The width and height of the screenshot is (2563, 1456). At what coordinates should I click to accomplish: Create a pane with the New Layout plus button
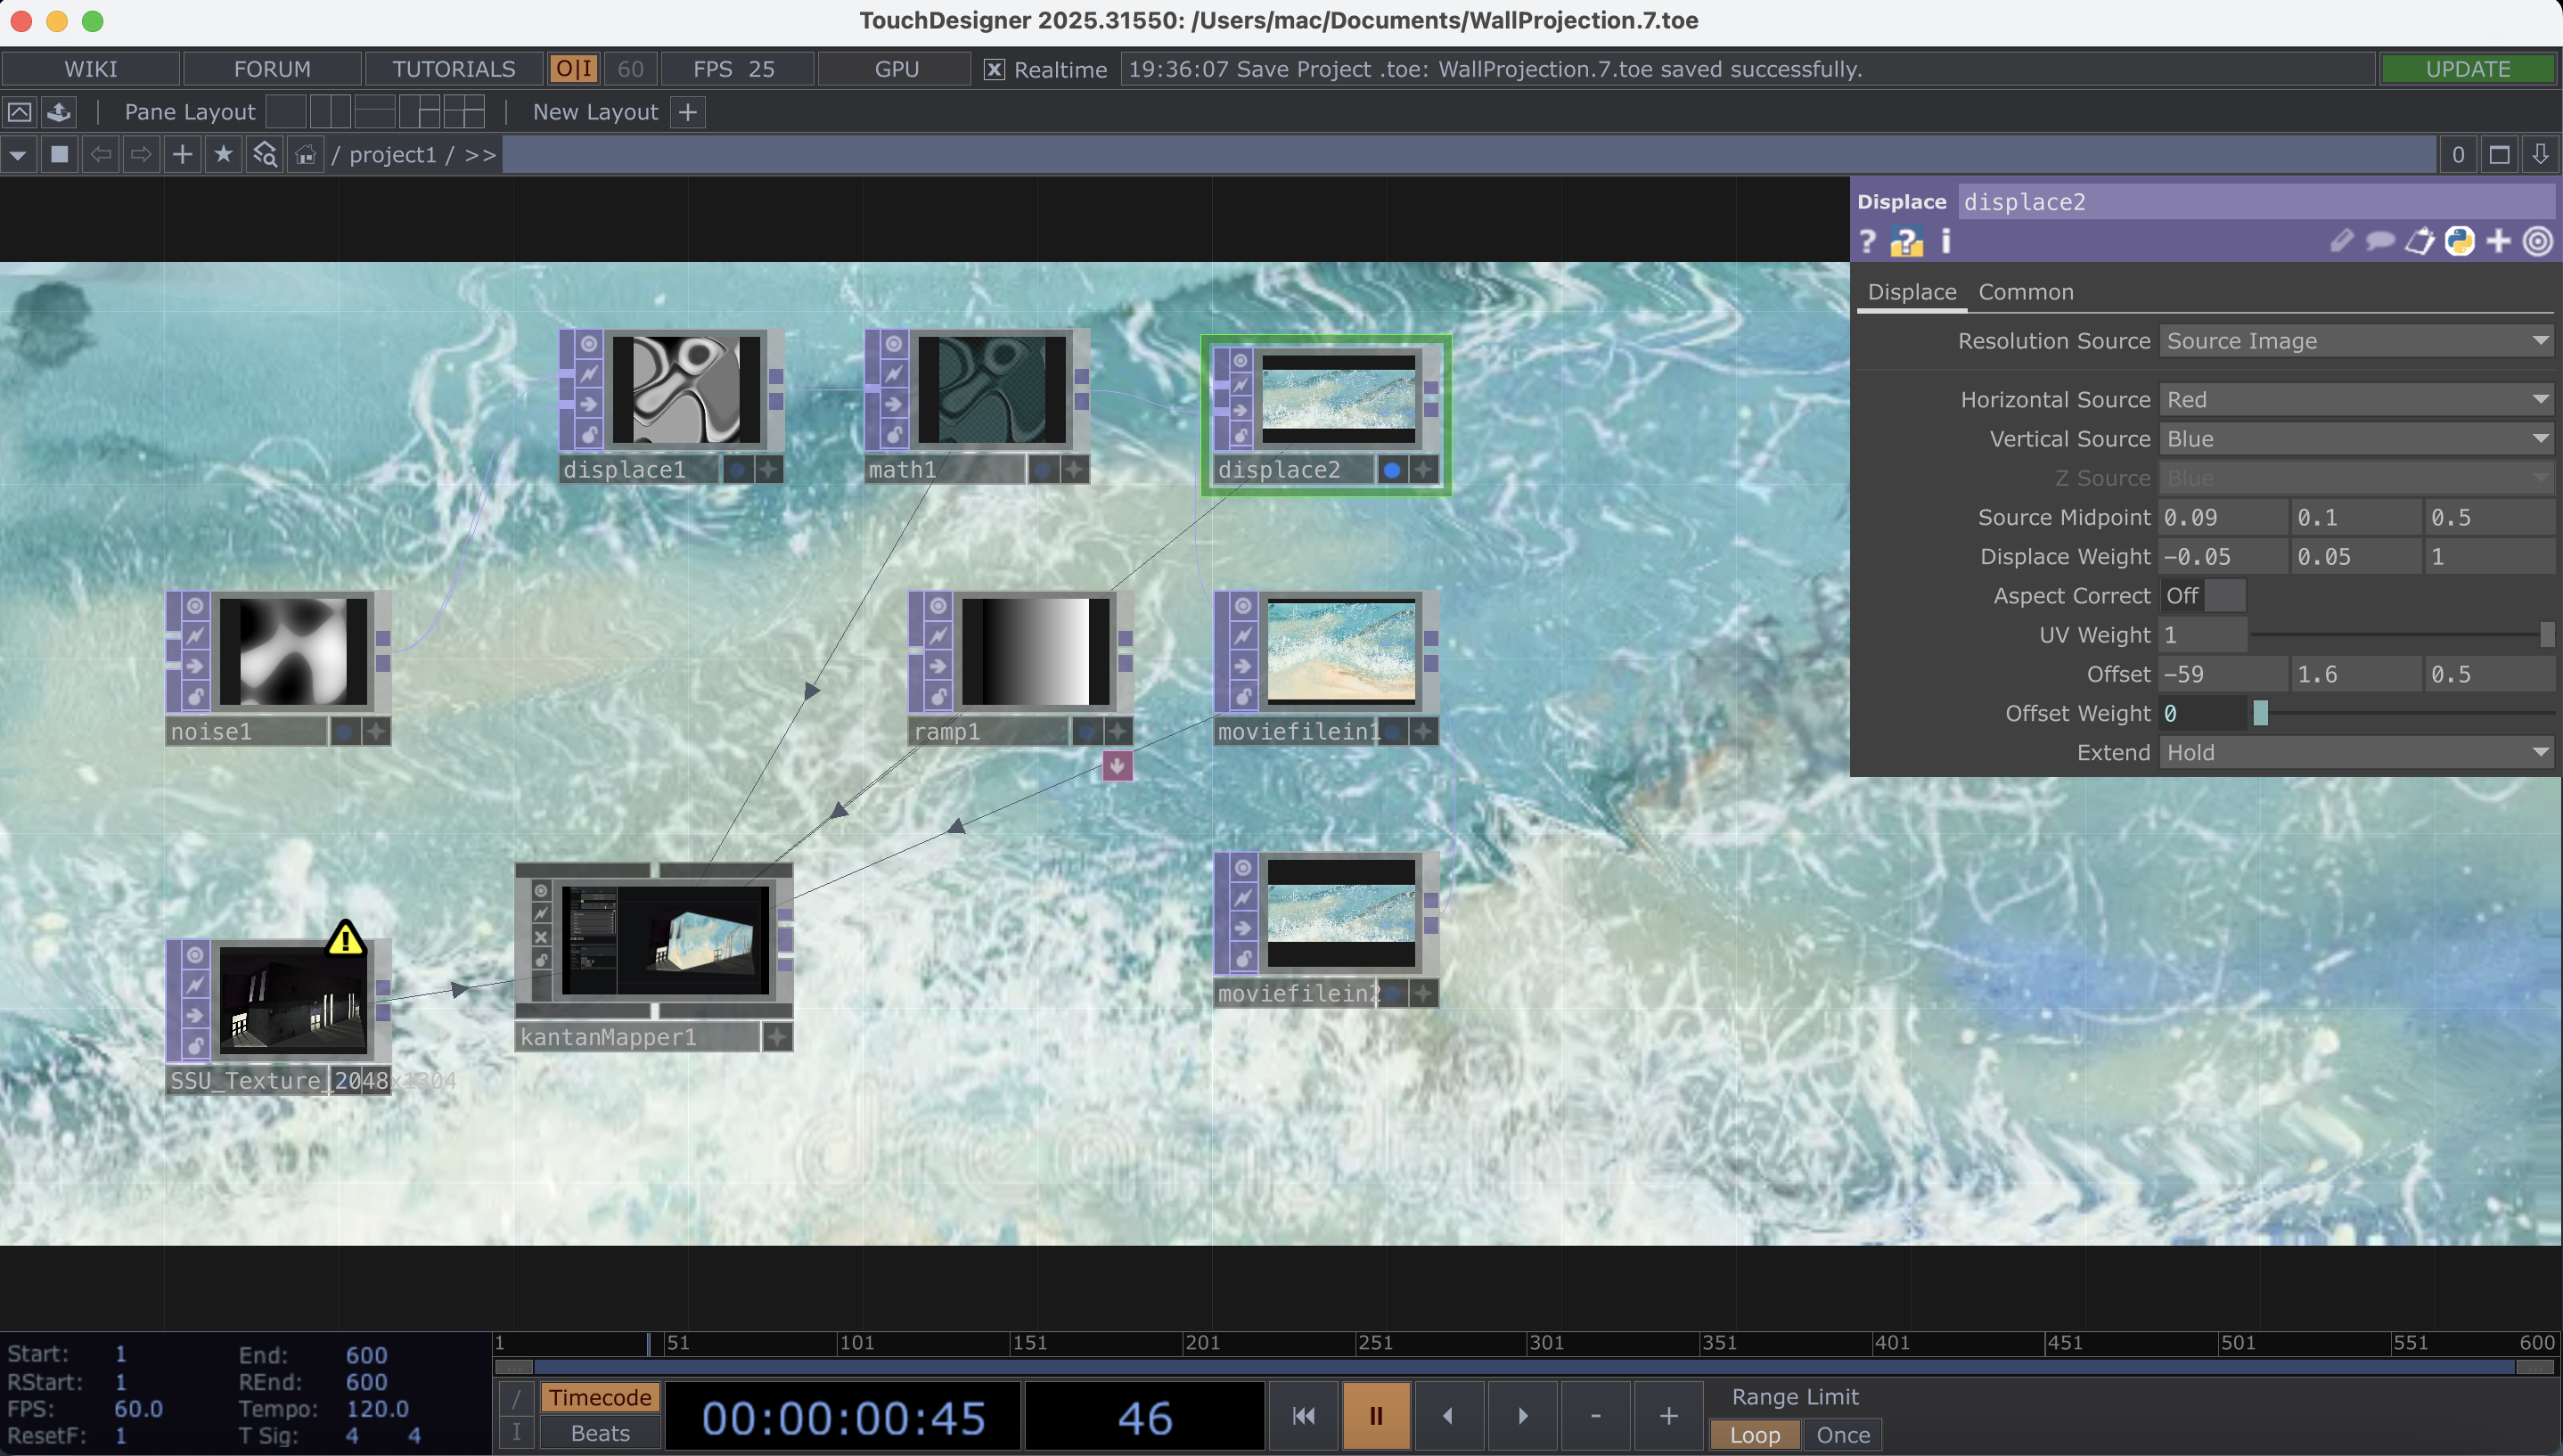tap(687, 111)
